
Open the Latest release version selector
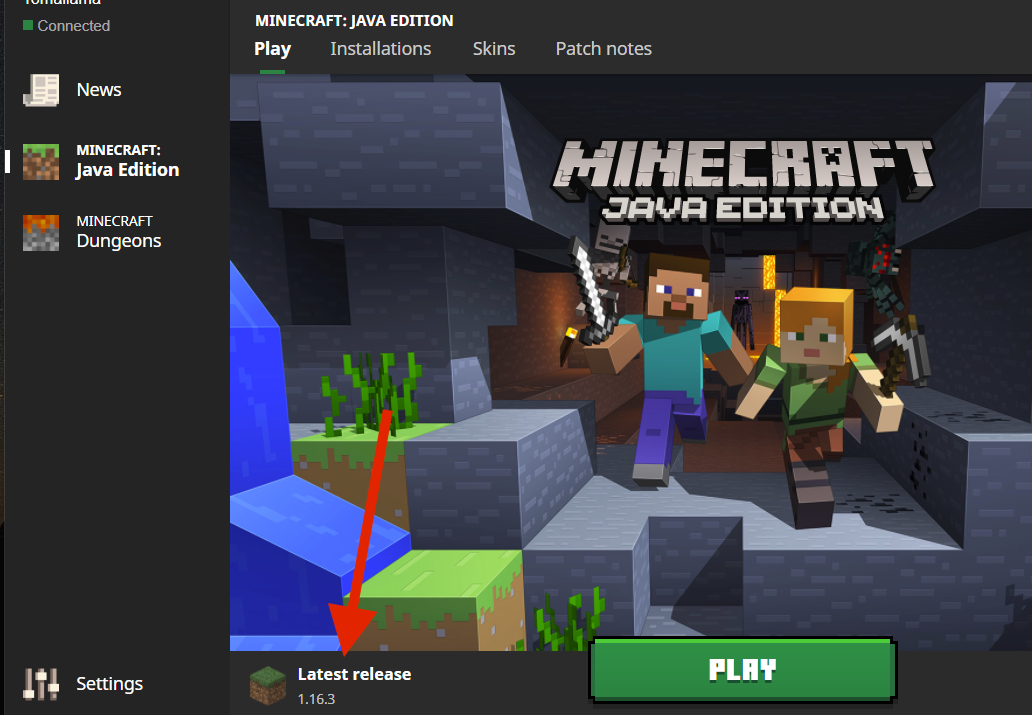pyautogui.click(x=331, y=685)
